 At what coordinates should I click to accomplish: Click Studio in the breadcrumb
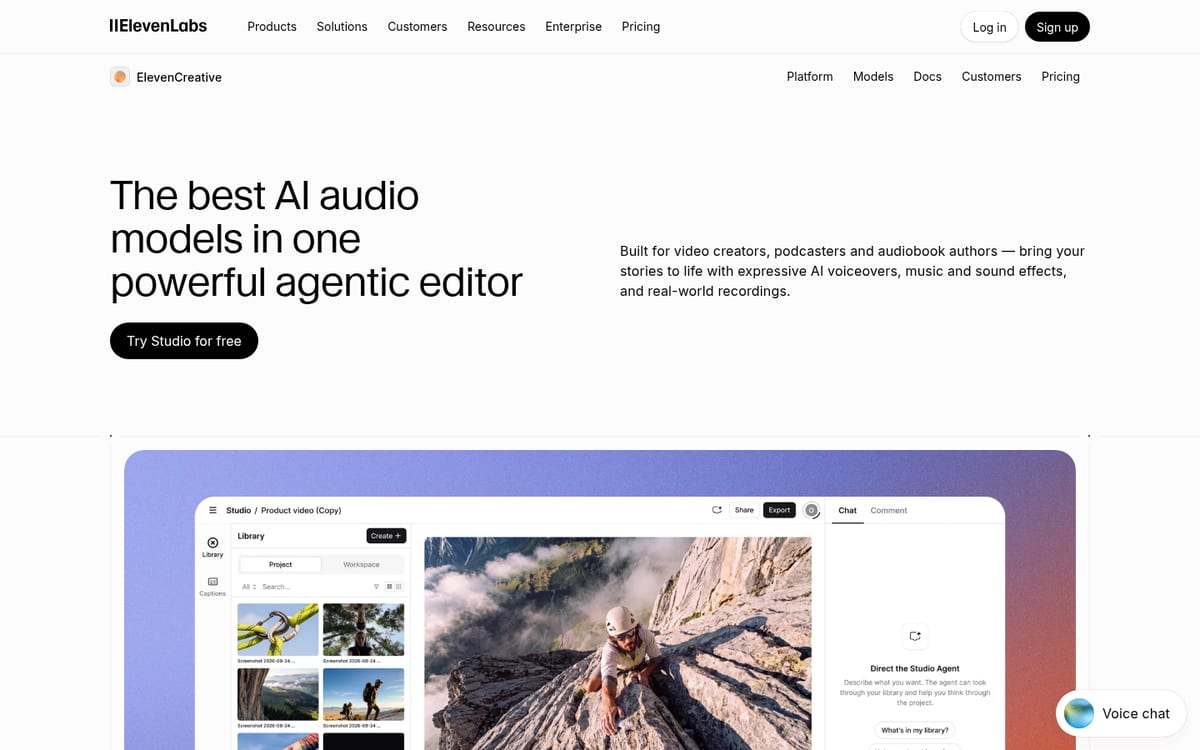pos(238,510)
